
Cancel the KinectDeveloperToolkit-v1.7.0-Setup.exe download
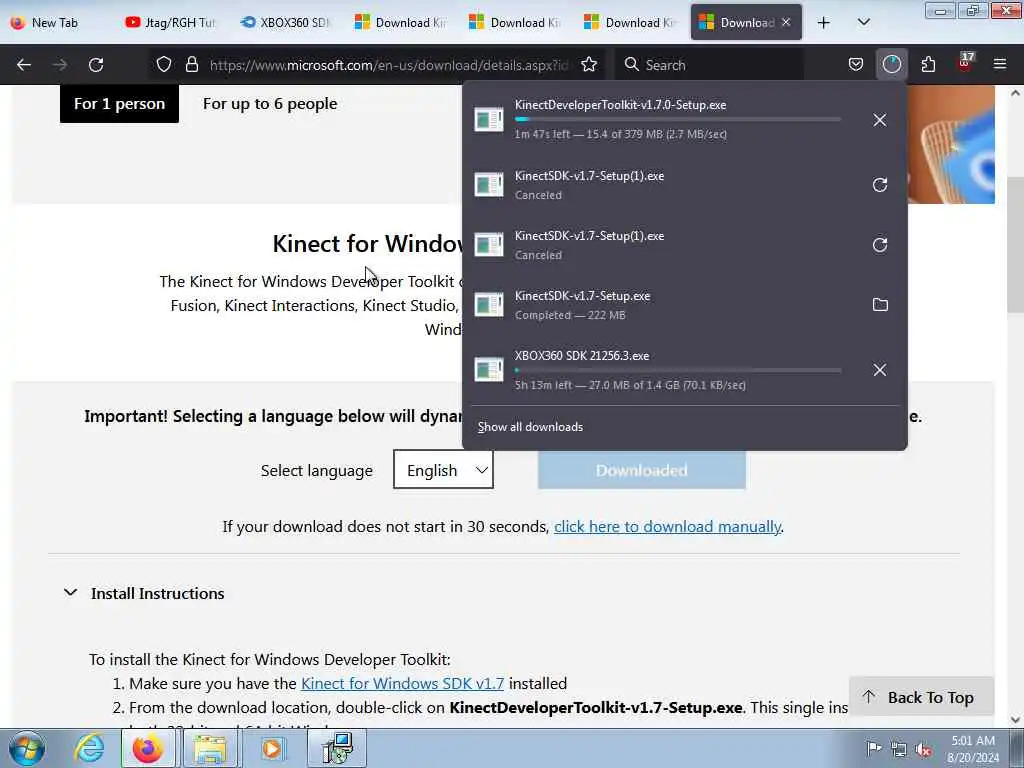tap(880, 120)
